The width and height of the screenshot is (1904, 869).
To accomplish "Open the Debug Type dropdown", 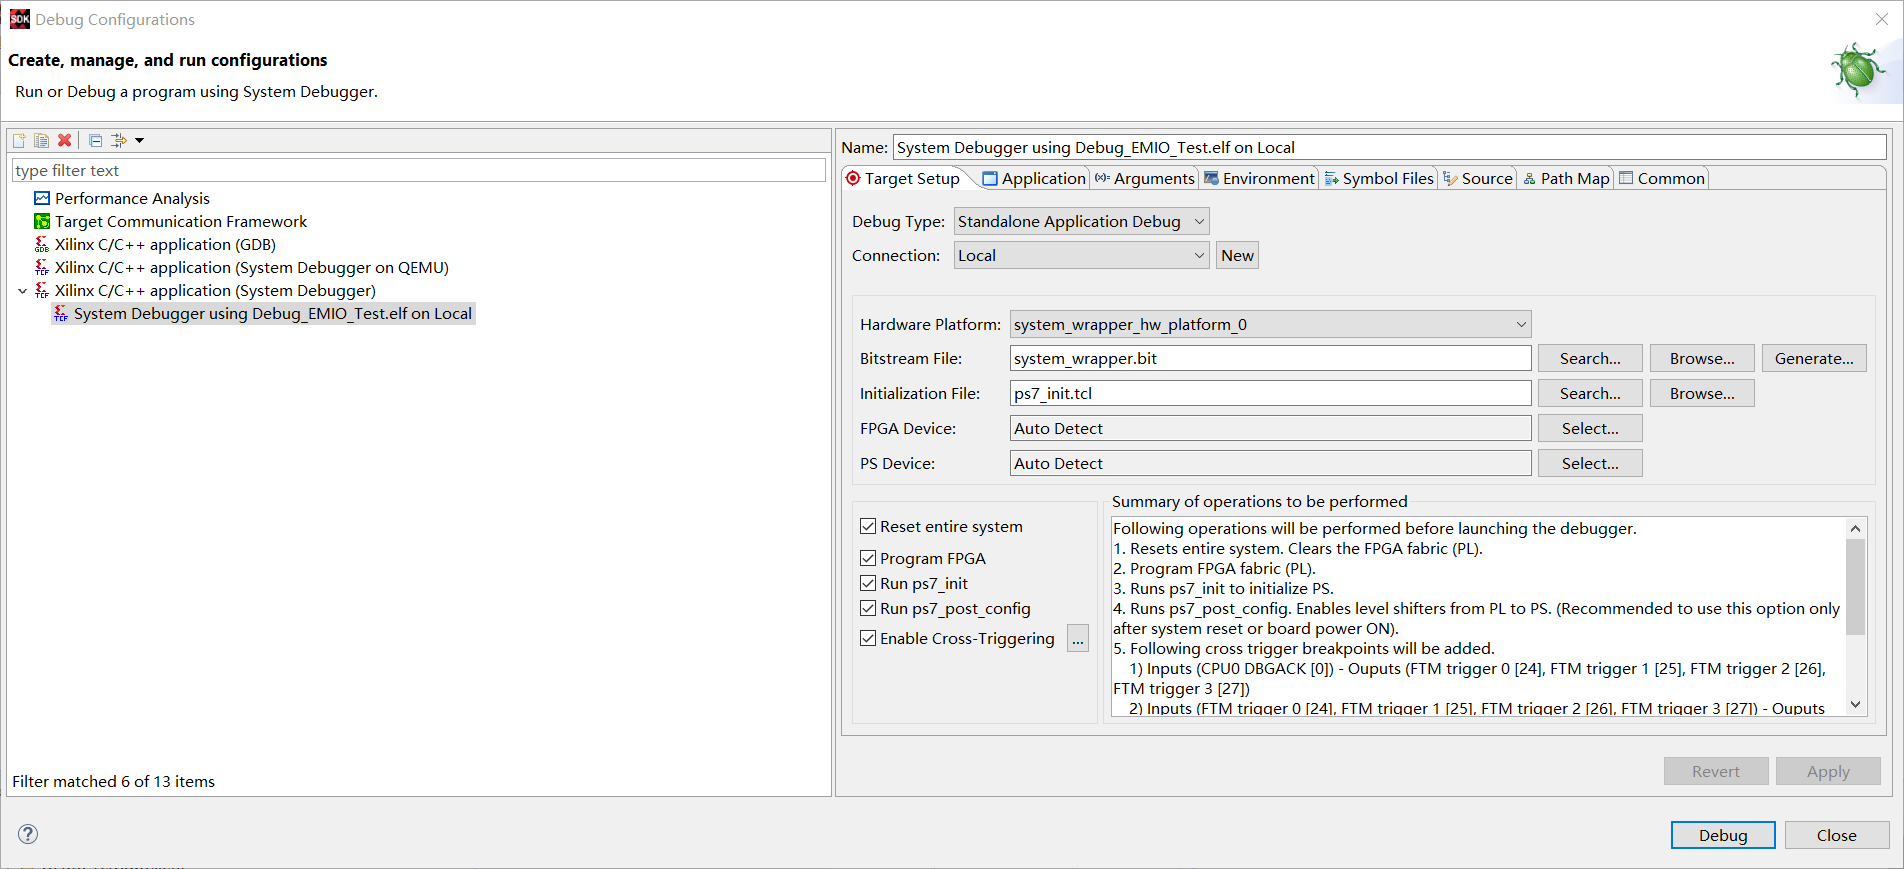I will click(1081, 221).
